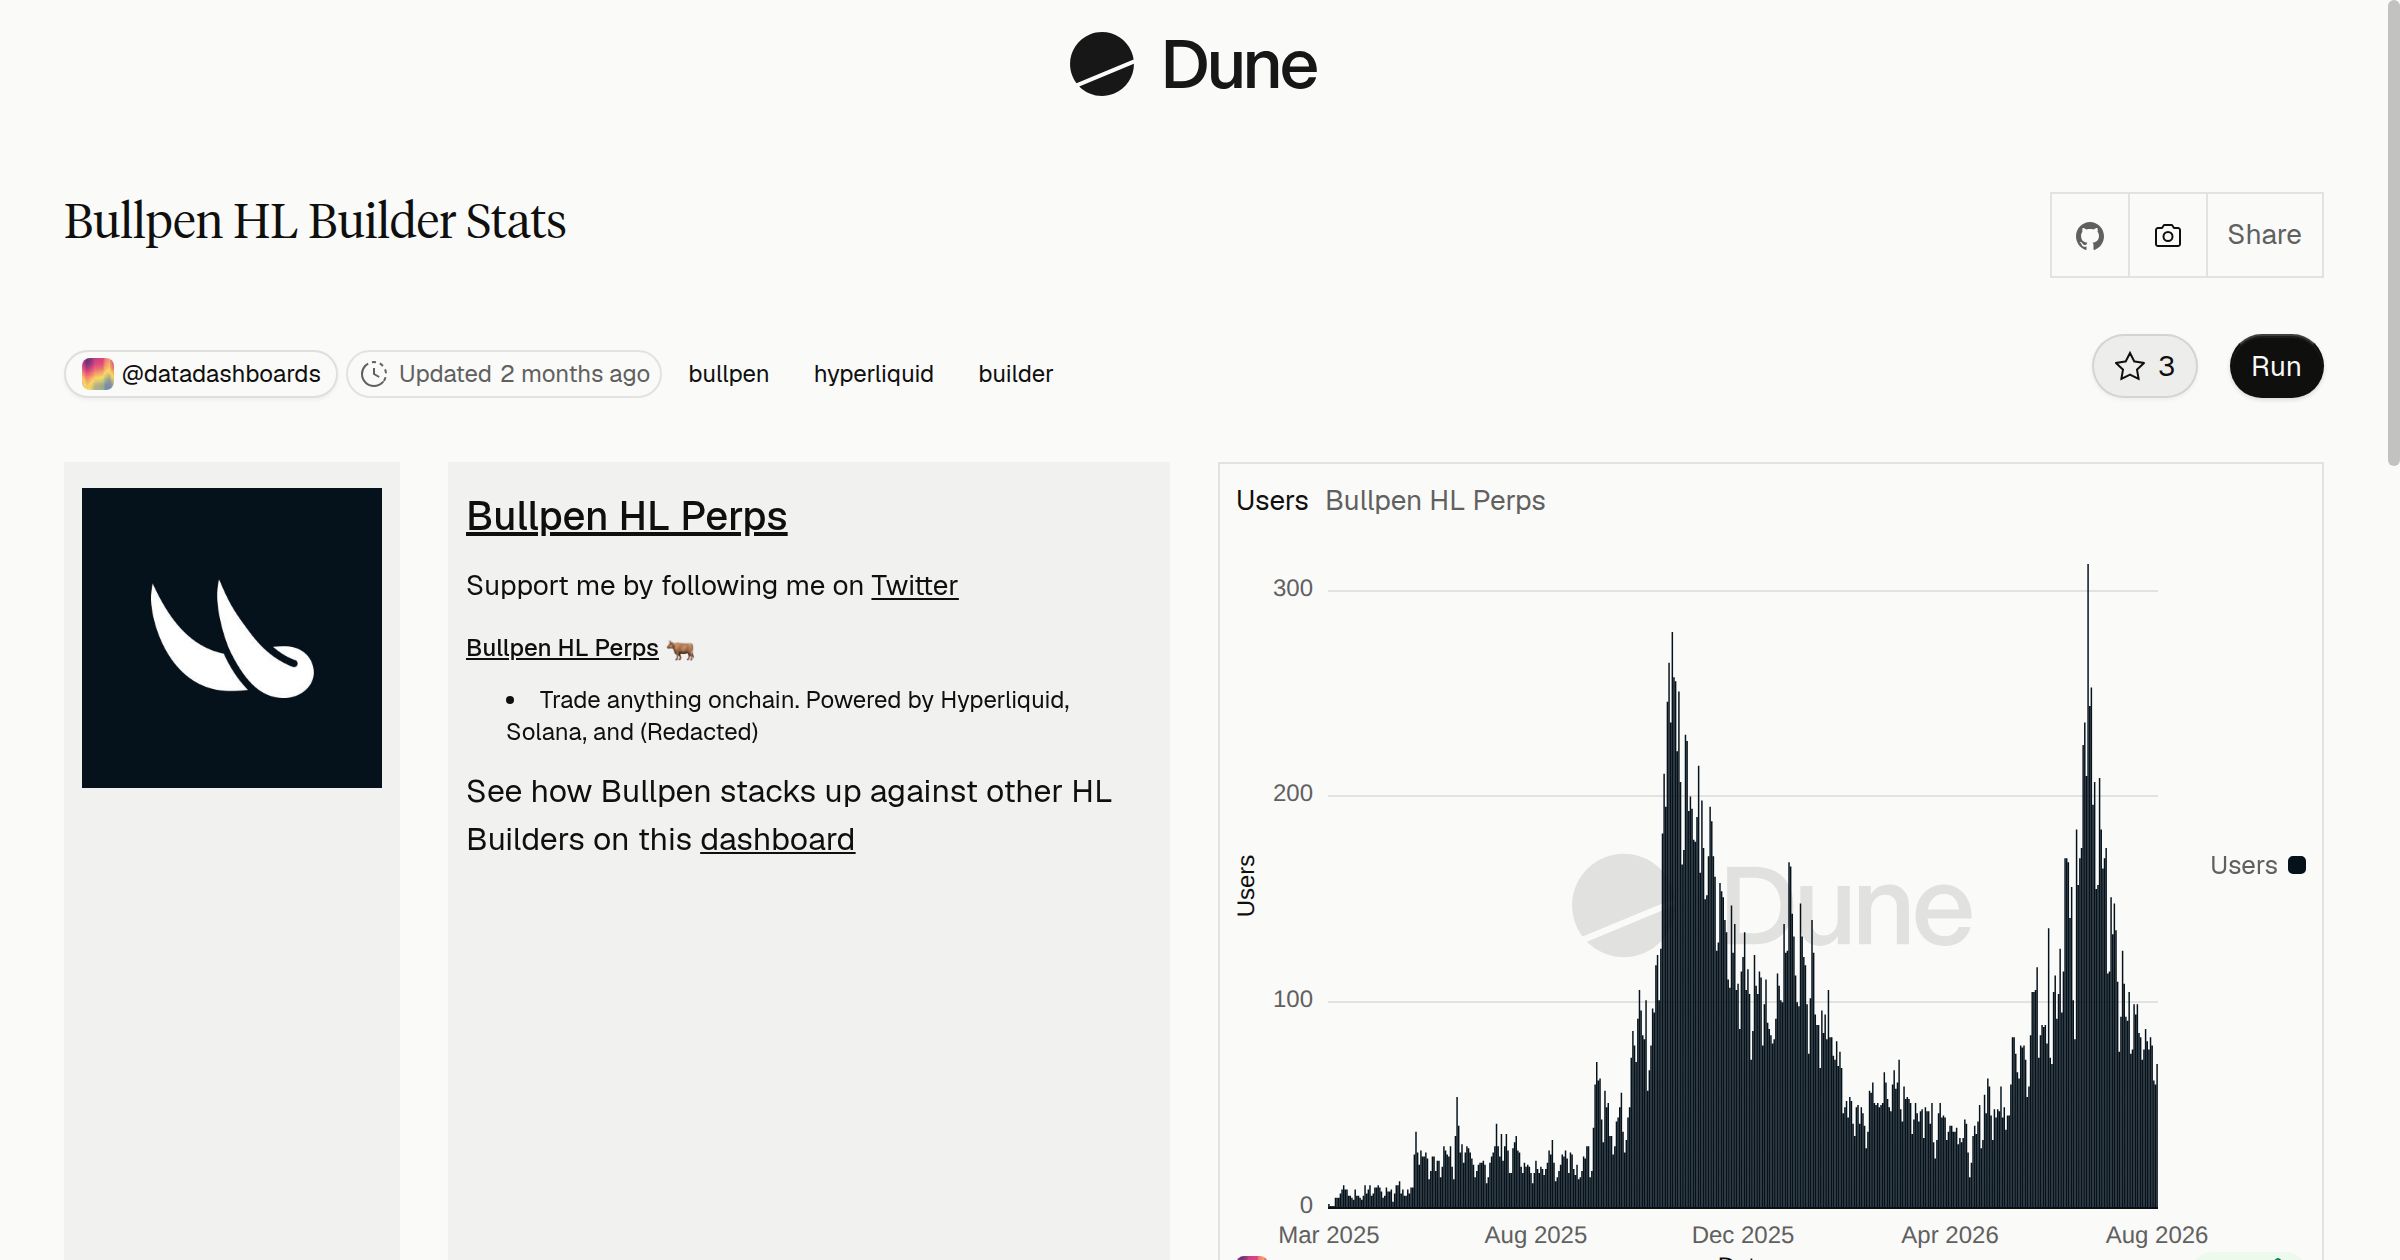
Task: Open the HL Builders dashboard link
Action: [x=777, y=839]
